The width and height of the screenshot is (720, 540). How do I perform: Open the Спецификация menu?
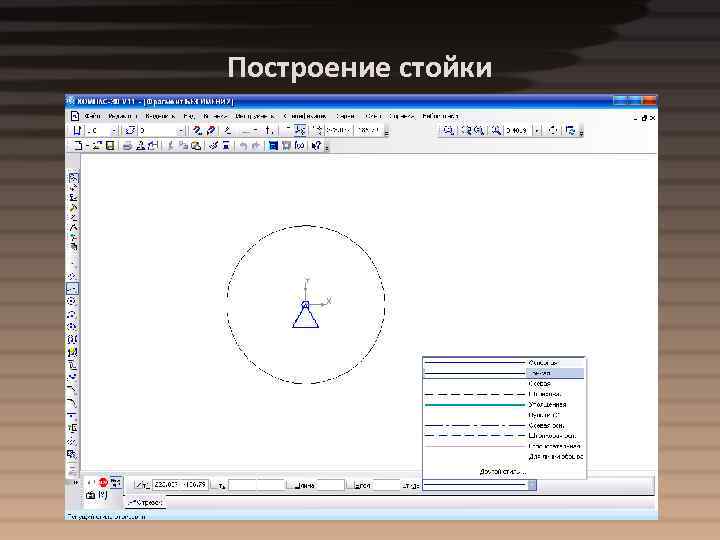click(x=304, y=116)
